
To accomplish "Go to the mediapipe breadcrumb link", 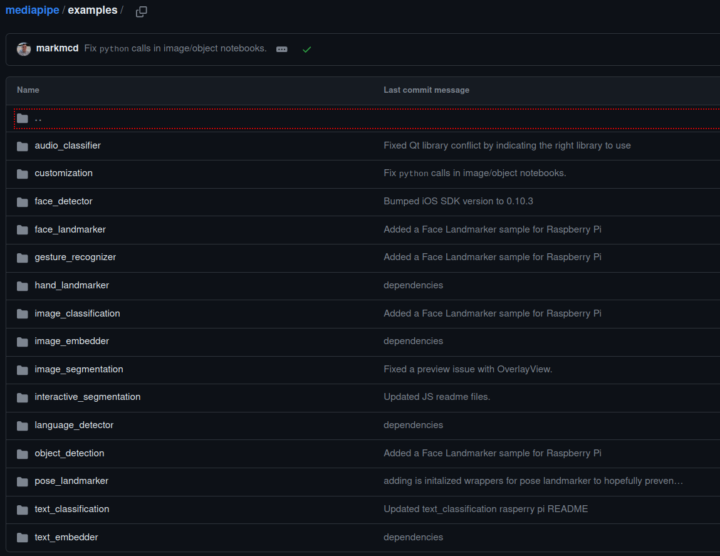I will coord(32,10).
